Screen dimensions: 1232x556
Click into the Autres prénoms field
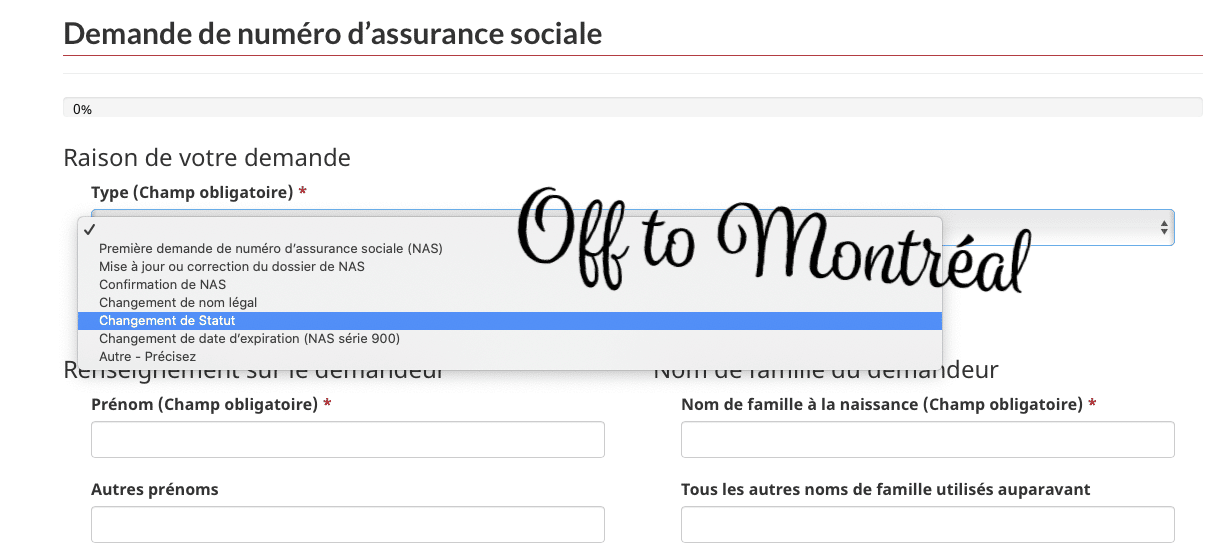347,525
